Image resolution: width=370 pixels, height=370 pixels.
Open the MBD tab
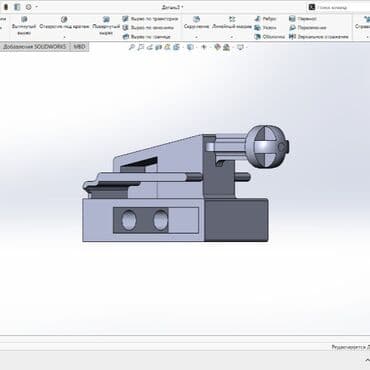pyautogui.click(x=79, y=47)
